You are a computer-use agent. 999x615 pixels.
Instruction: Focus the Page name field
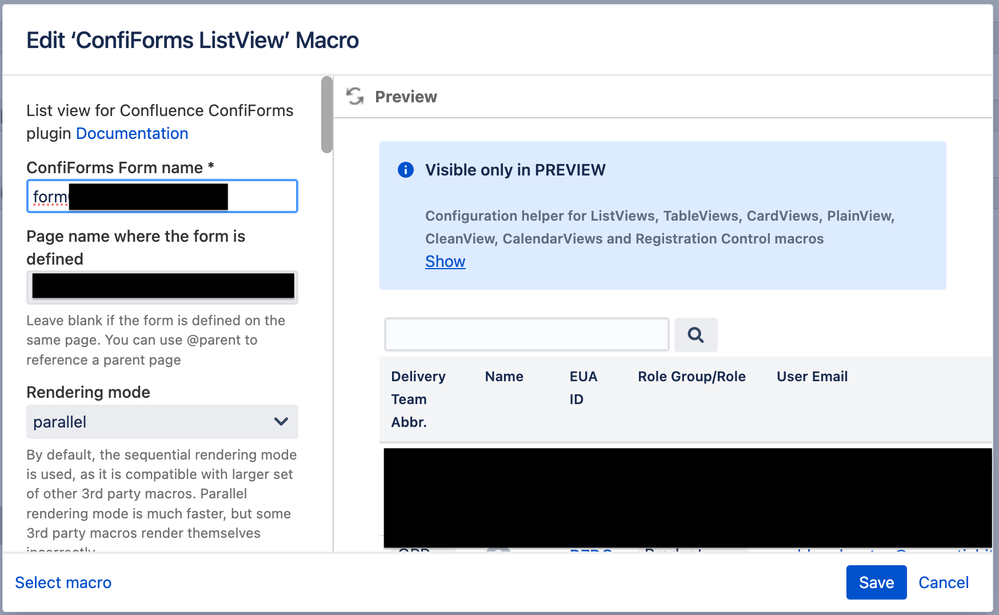tap(162, 287)
